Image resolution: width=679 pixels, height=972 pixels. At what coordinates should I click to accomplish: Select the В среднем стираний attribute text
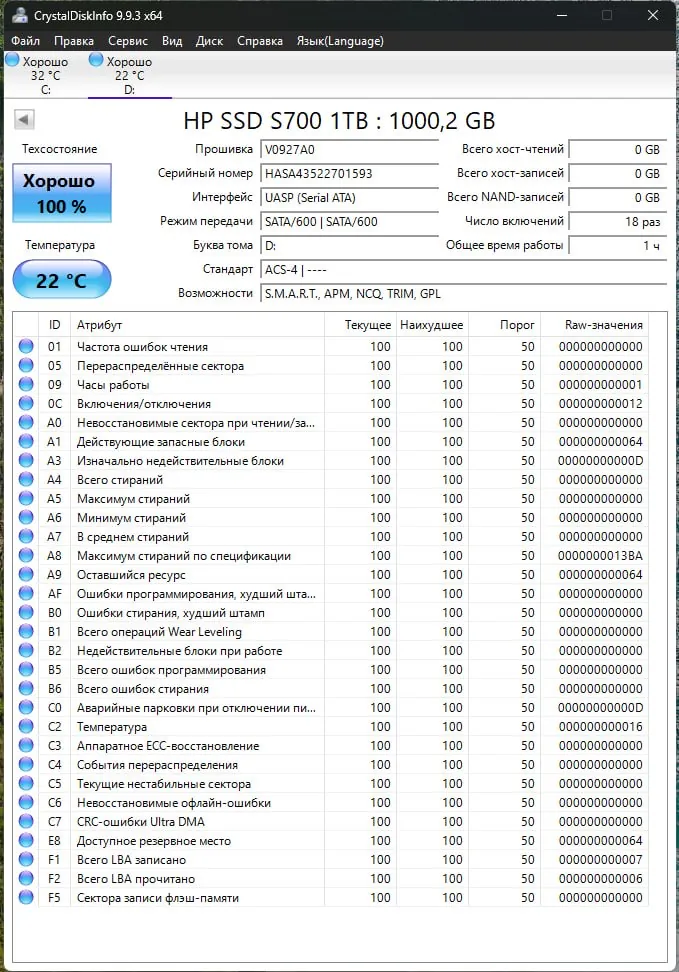[133, 537]
